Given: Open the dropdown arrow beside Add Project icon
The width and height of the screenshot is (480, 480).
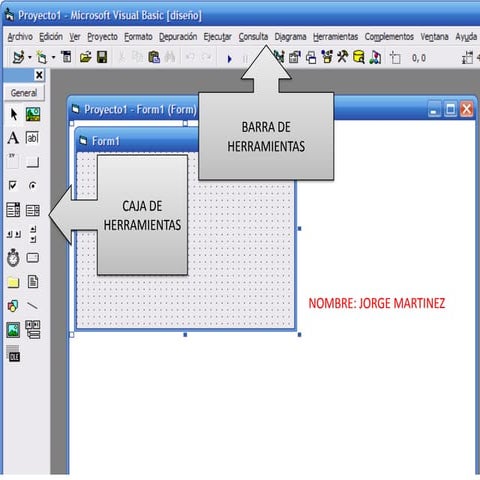Looking at the screenshot, I should [30, 58].
